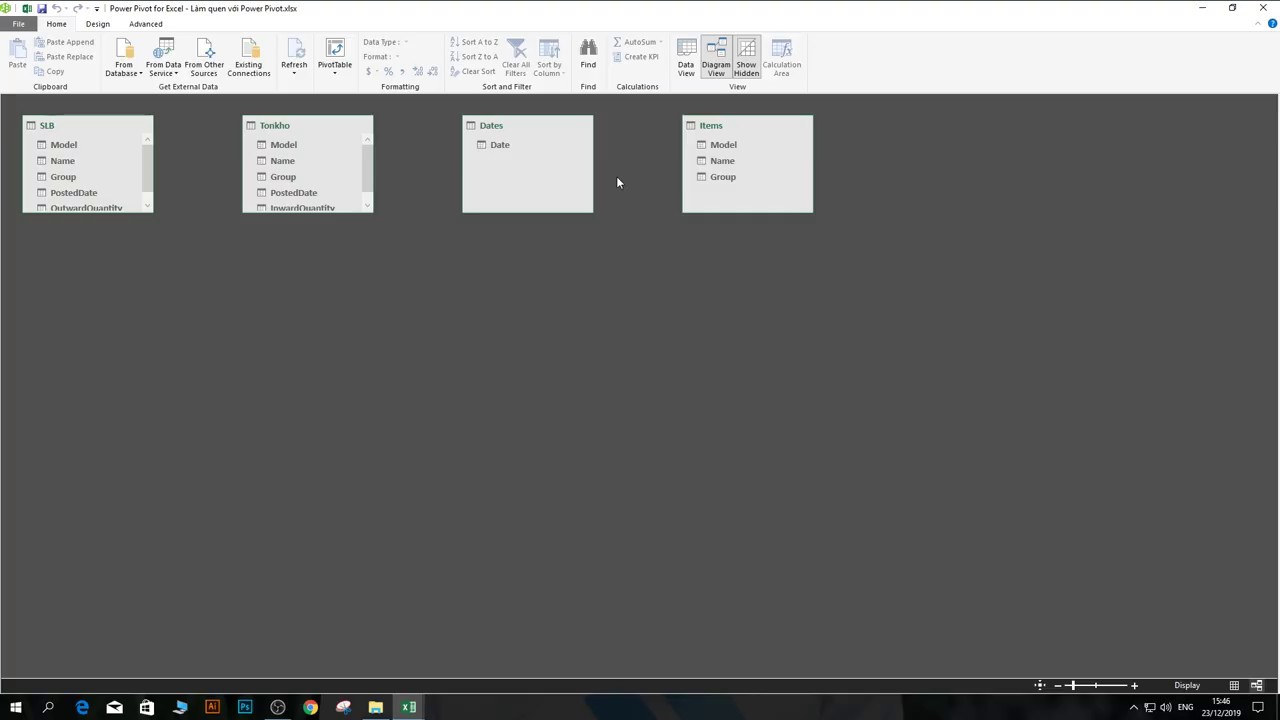Image resolution: width=1280 pixels, height=720 pixels.
Task: Click Copy in the Clipboard group
Action: click(49, 72)
